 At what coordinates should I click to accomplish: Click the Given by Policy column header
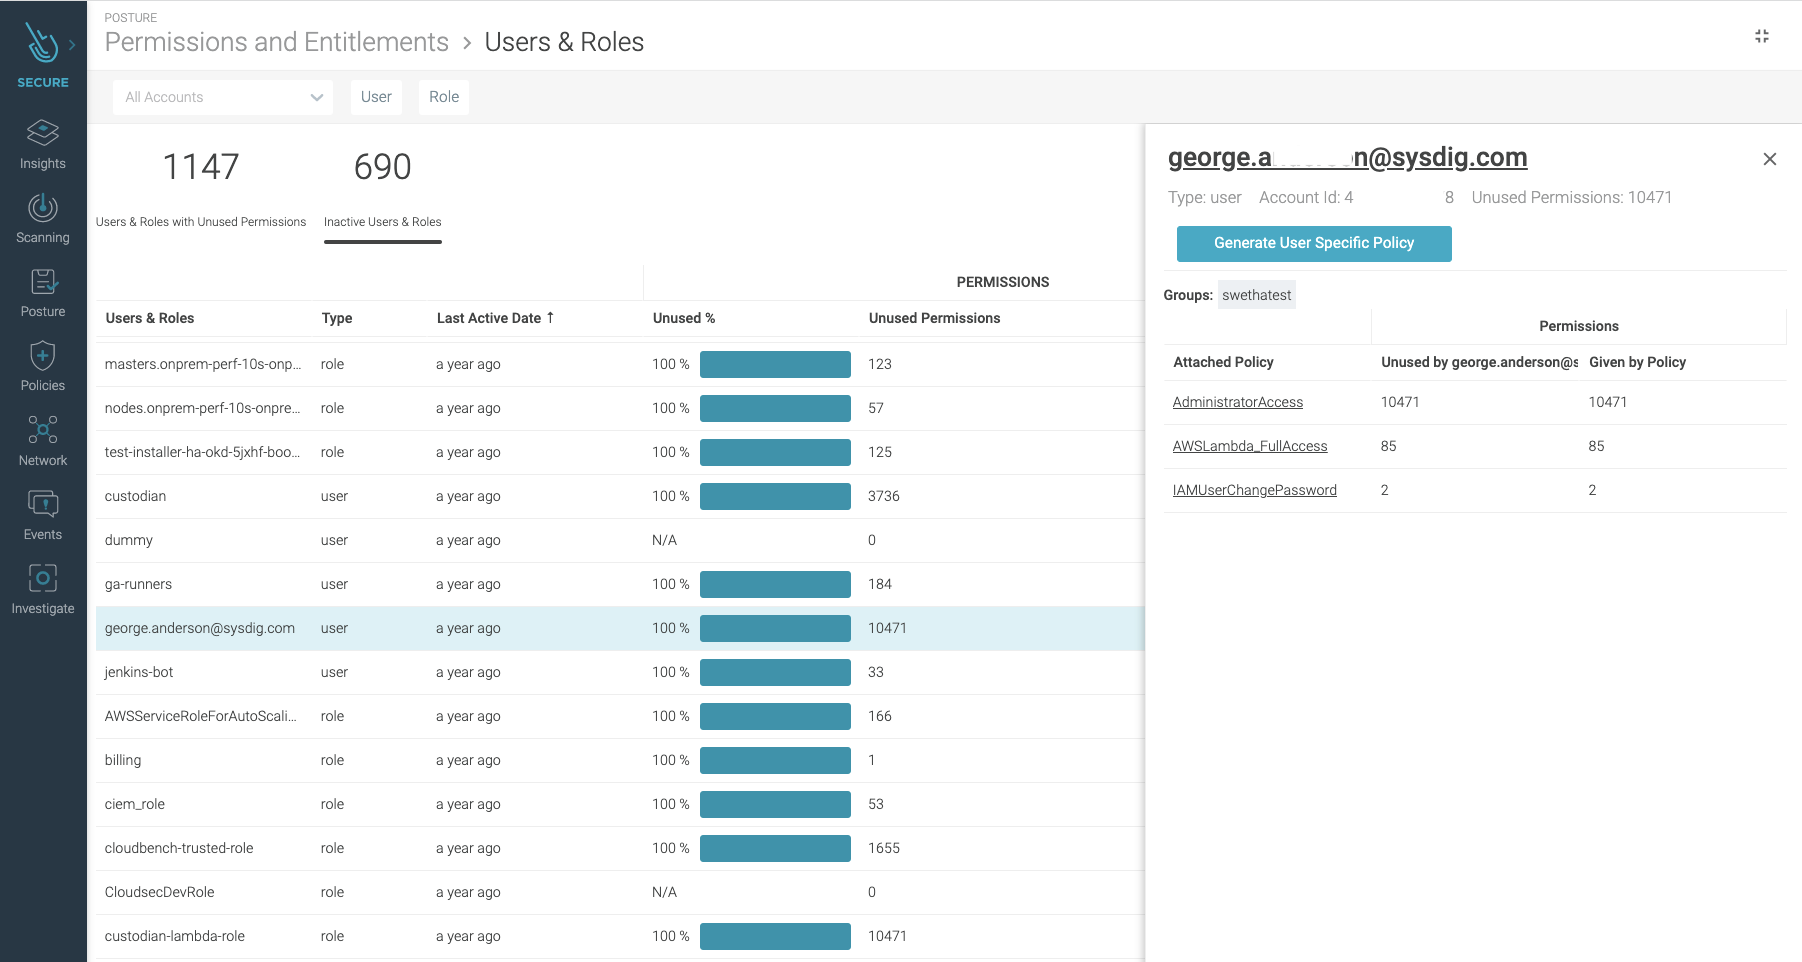click(1637, 362)
